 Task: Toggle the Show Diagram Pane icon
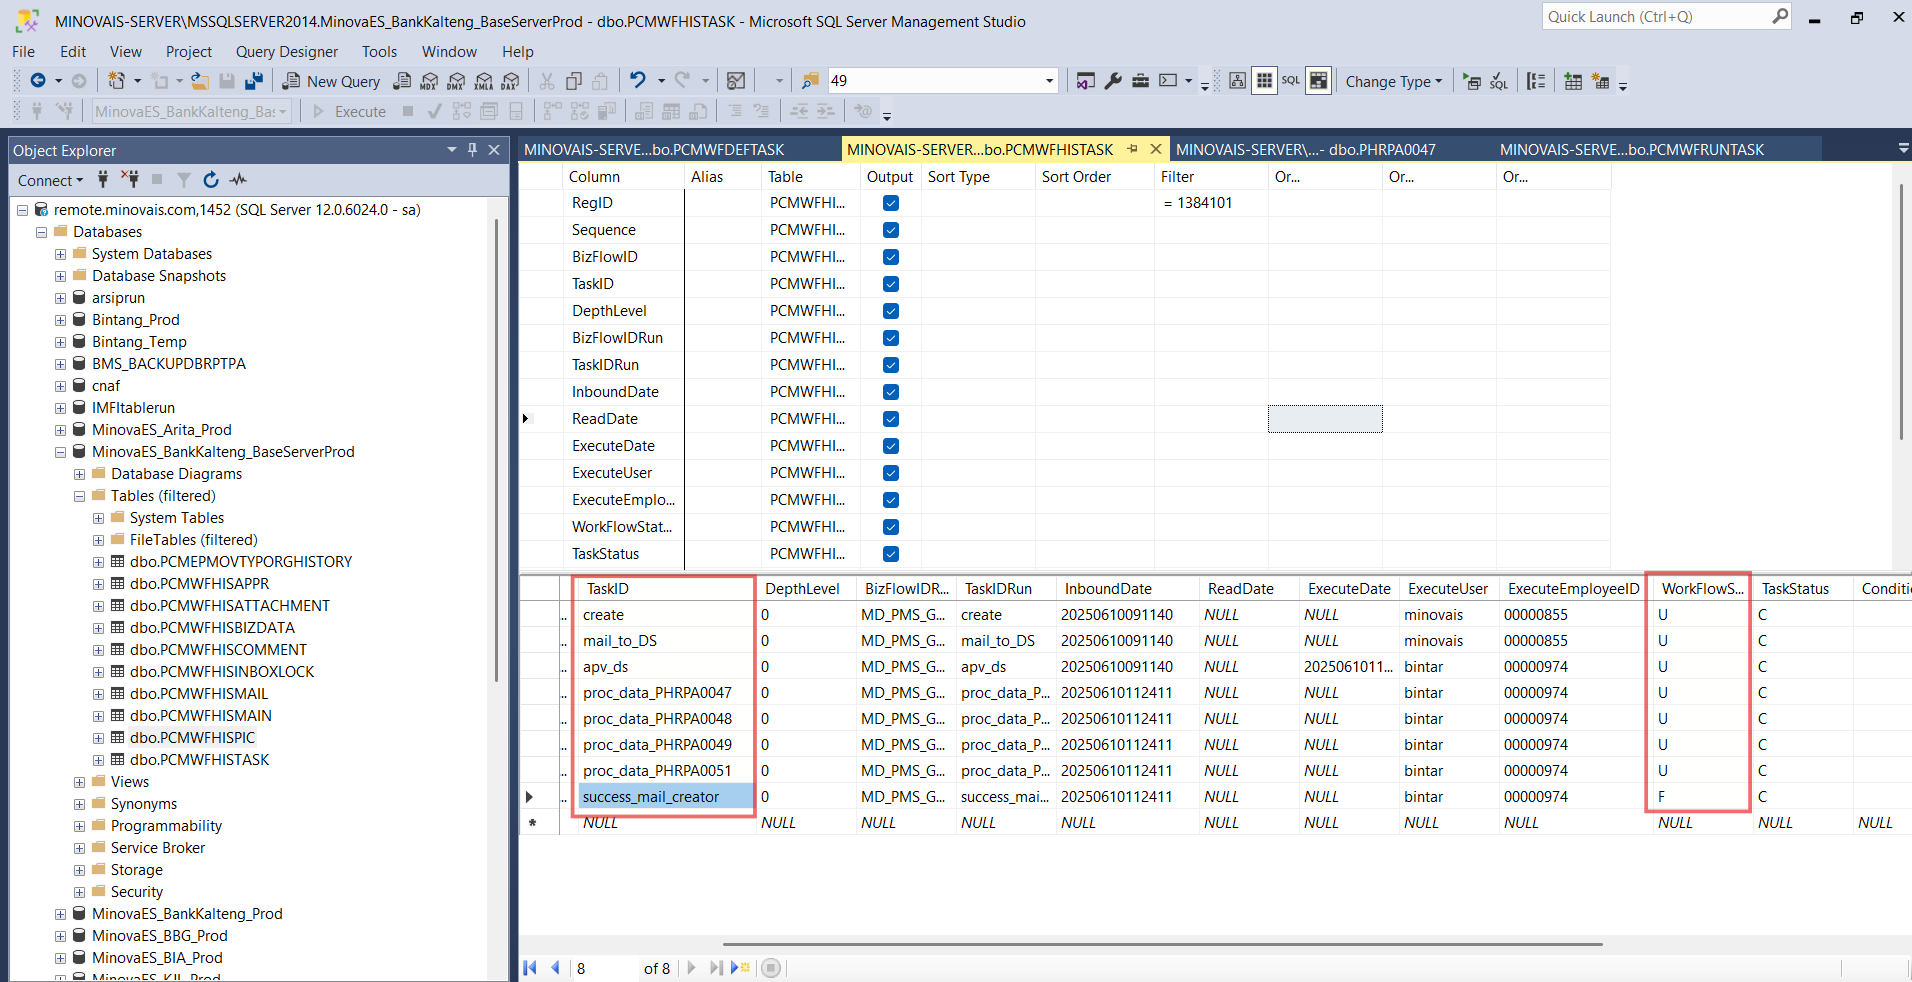(x=1238, y=81)
